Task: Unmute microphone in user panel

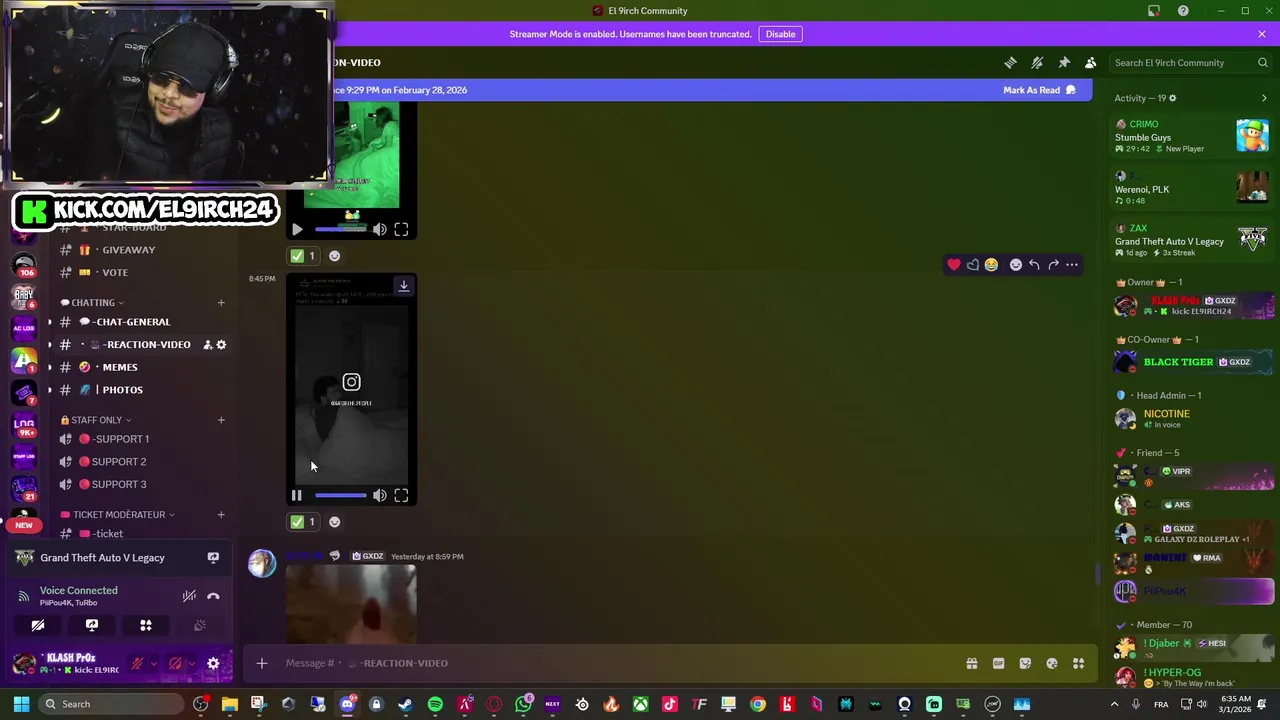Action: [x=138, y=663]
